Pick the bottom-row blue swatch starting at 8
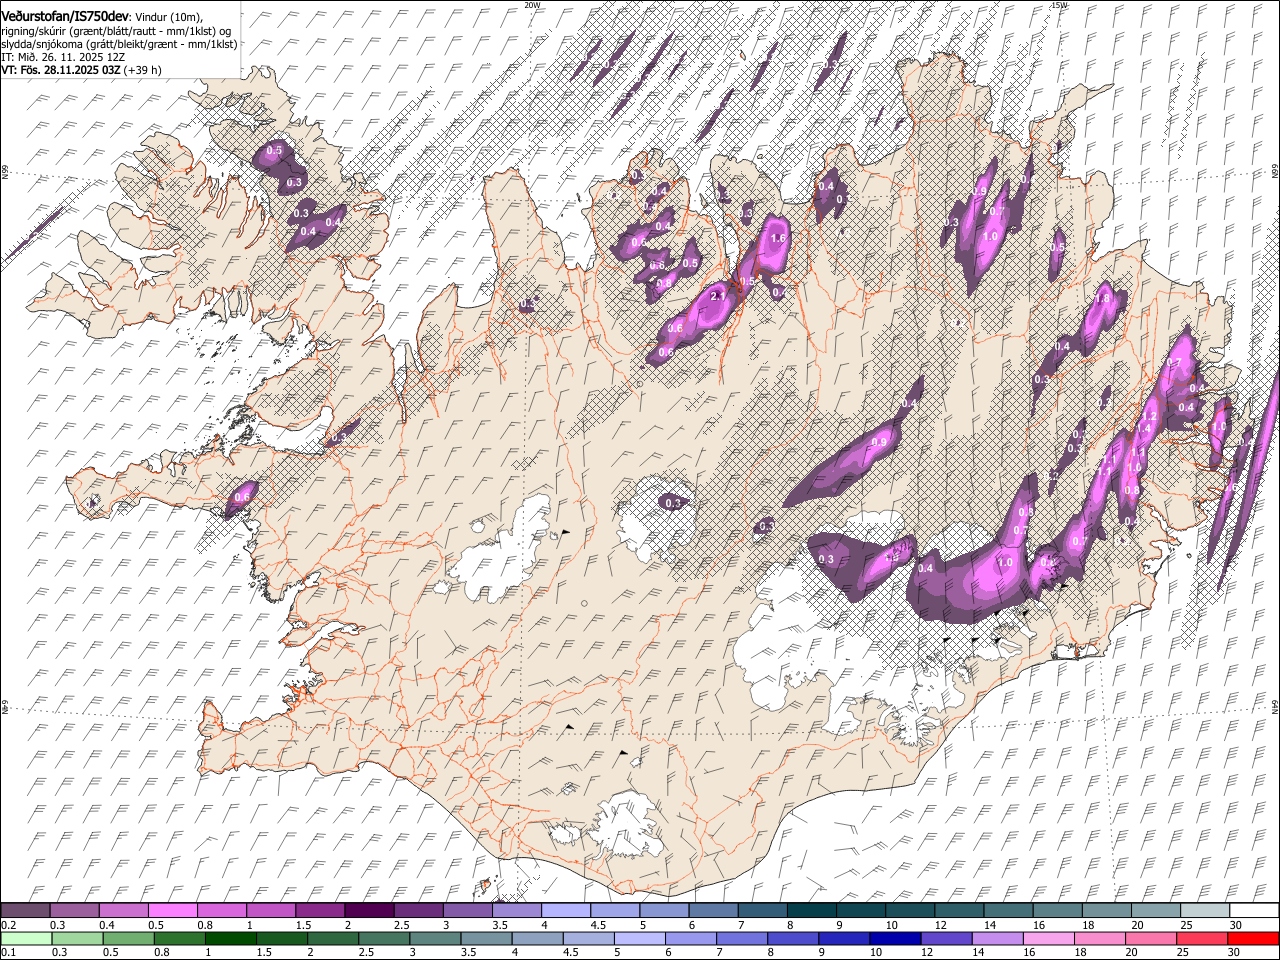This screenshot has width=1280, height=960. click(x=792, y=939)
